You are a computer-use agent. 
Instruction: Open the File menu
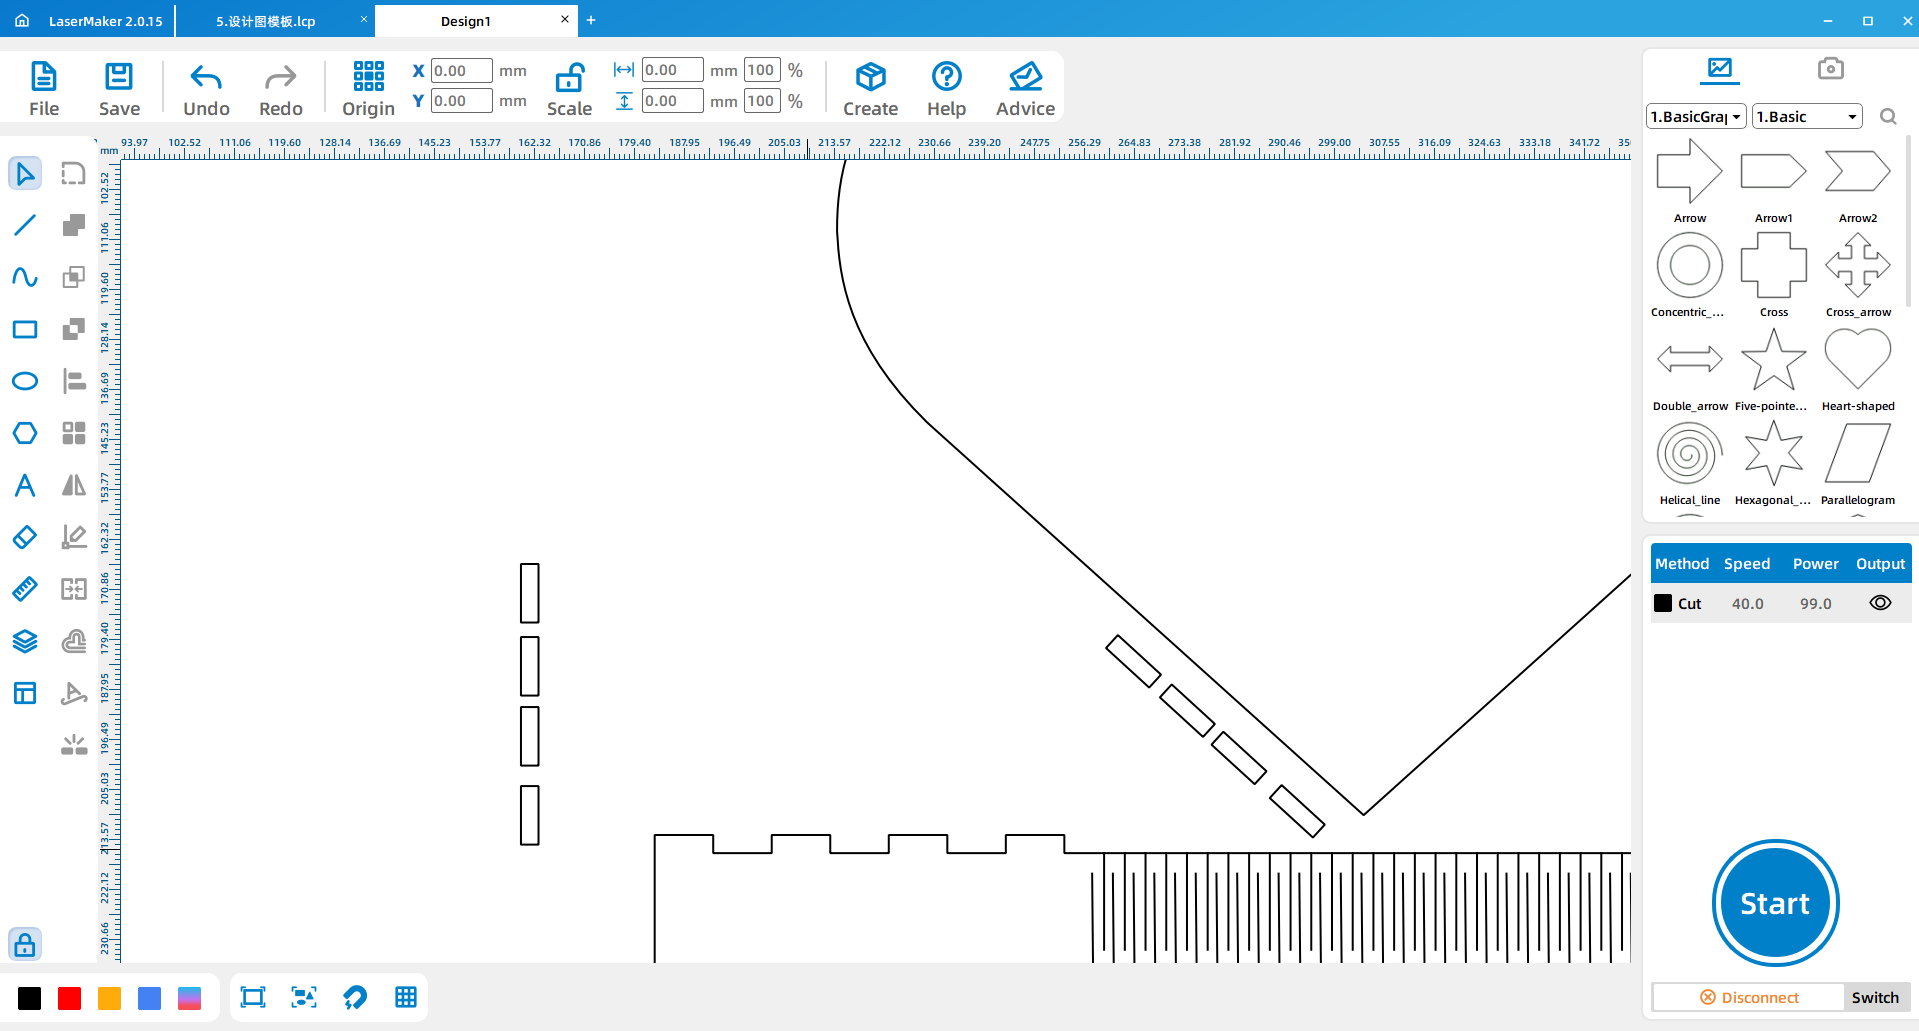point(44,89)
